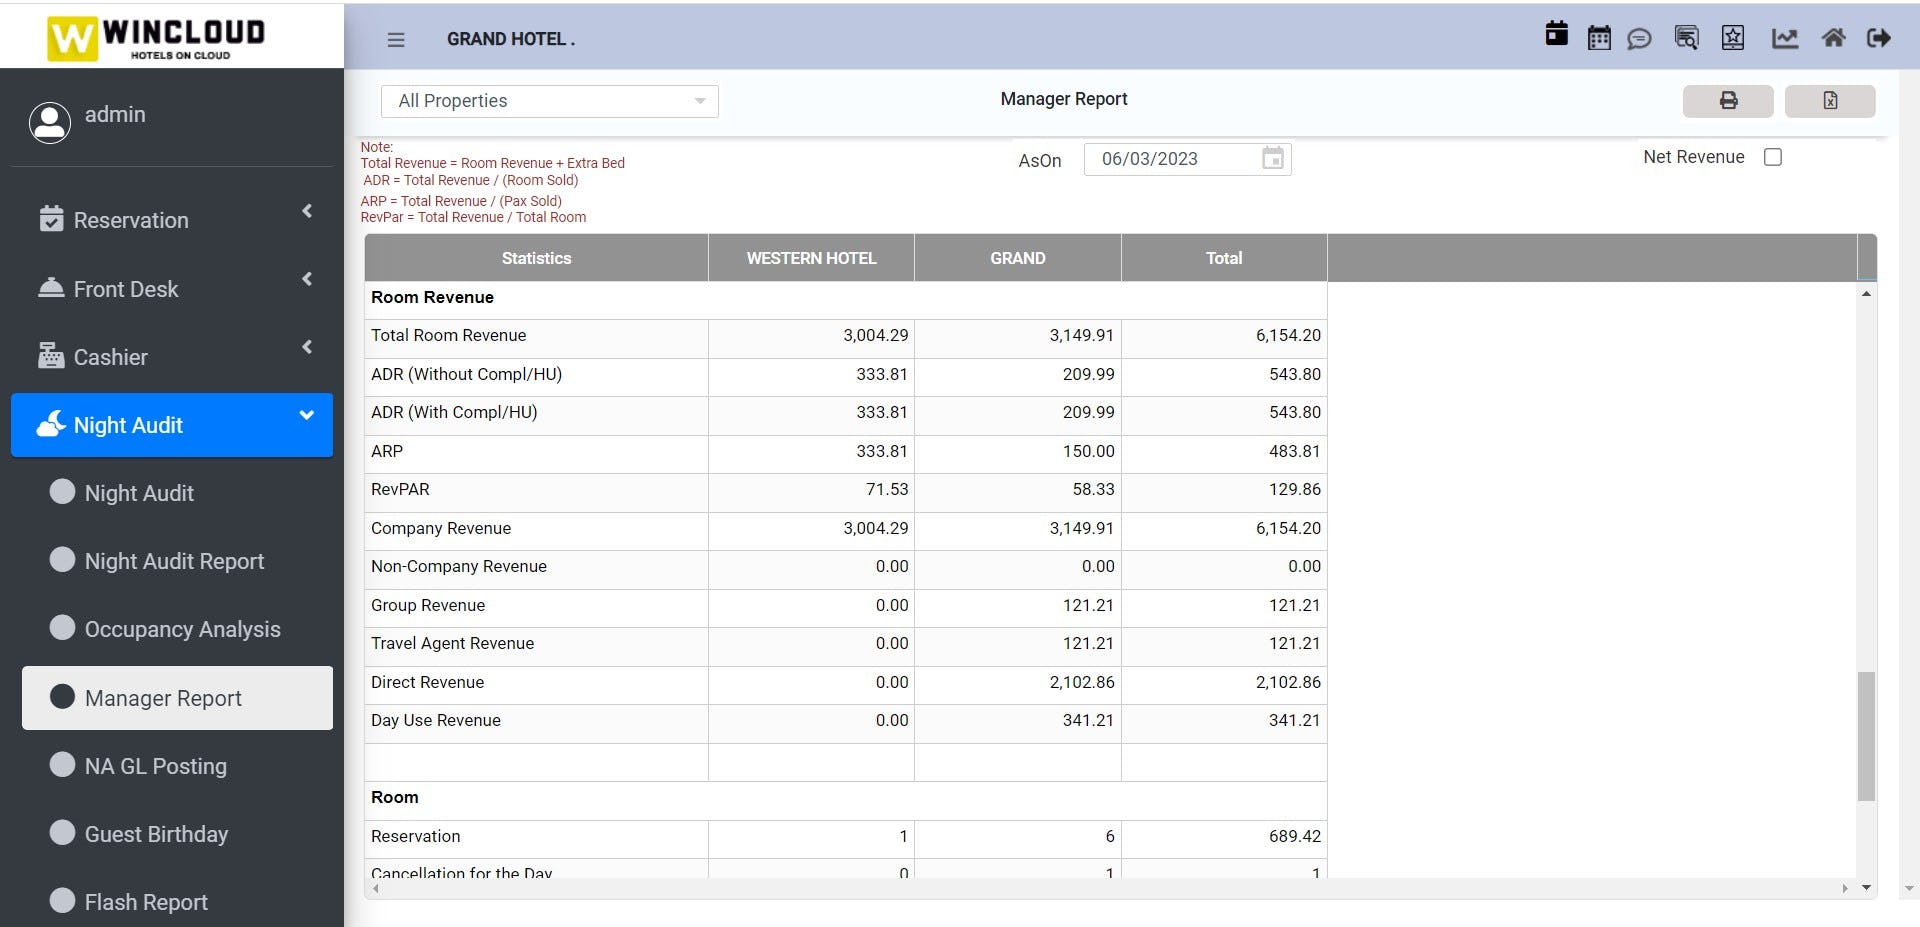Open the line chart analytics icon
This screenshot has height=927, width=1920.
1785,38
